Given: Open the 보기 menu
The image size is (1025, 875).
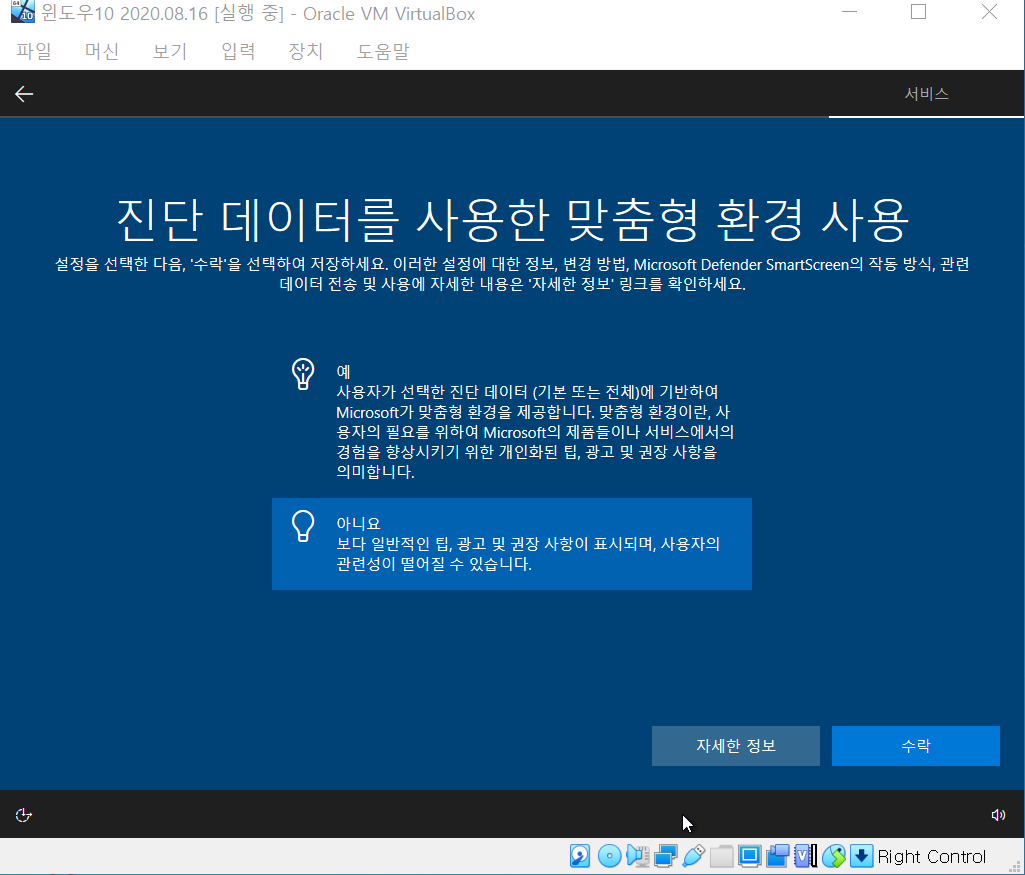Looking at the screenshot, I should tap(170, 51).
